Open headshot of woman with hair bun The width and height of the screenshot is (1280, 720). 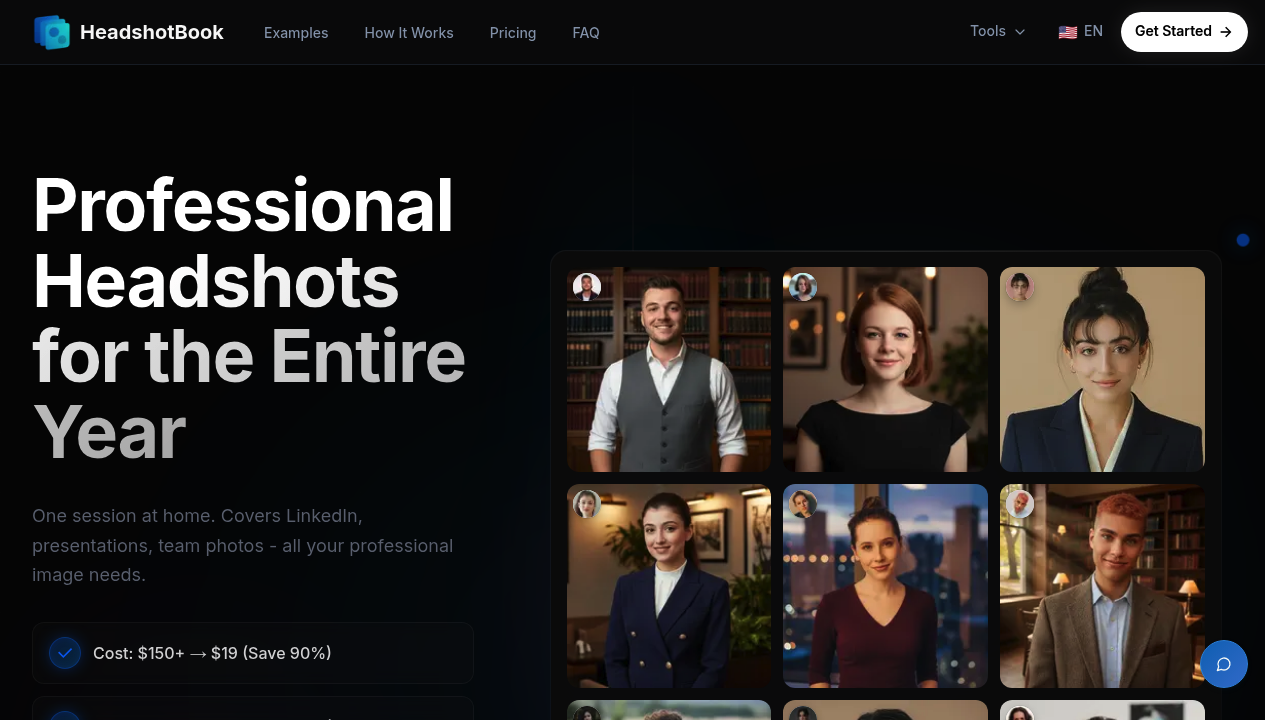point(1102,369)
